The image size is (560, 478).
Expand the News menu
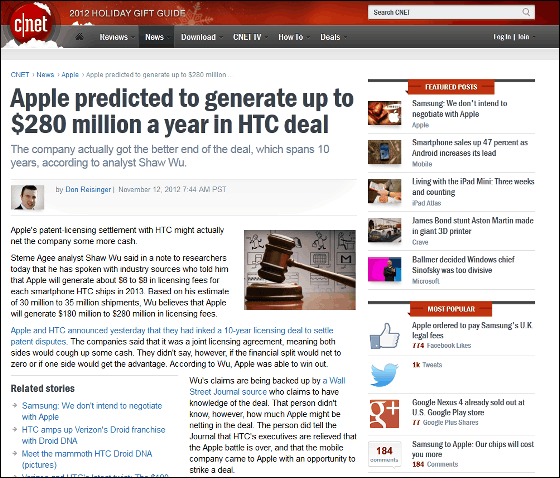157,37
